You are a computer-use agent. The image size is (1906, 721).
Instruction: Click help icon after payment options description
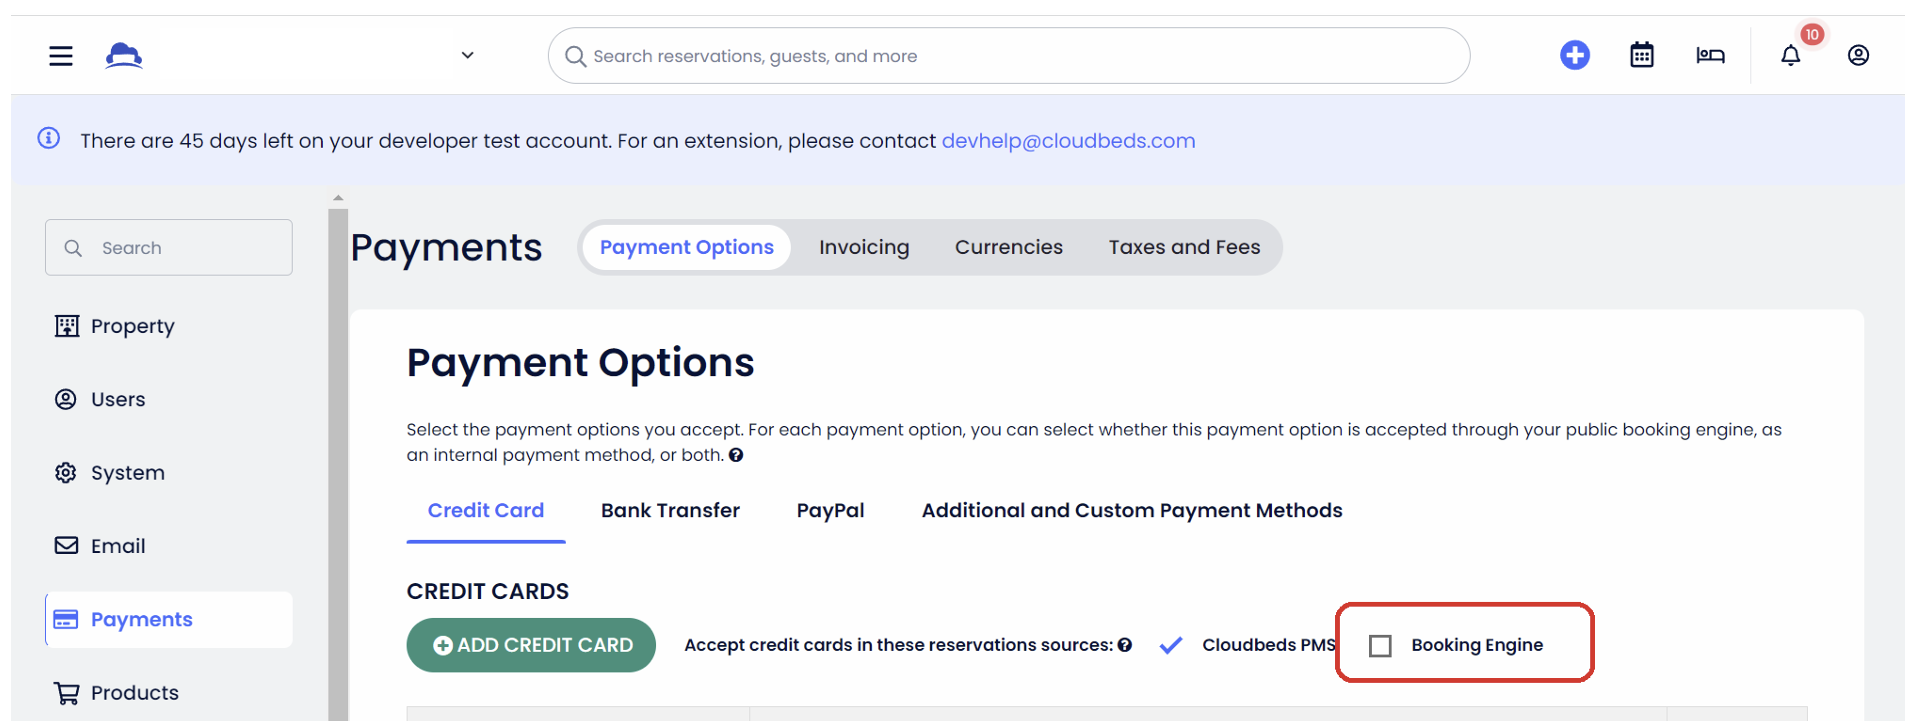[x=736, y=455]
